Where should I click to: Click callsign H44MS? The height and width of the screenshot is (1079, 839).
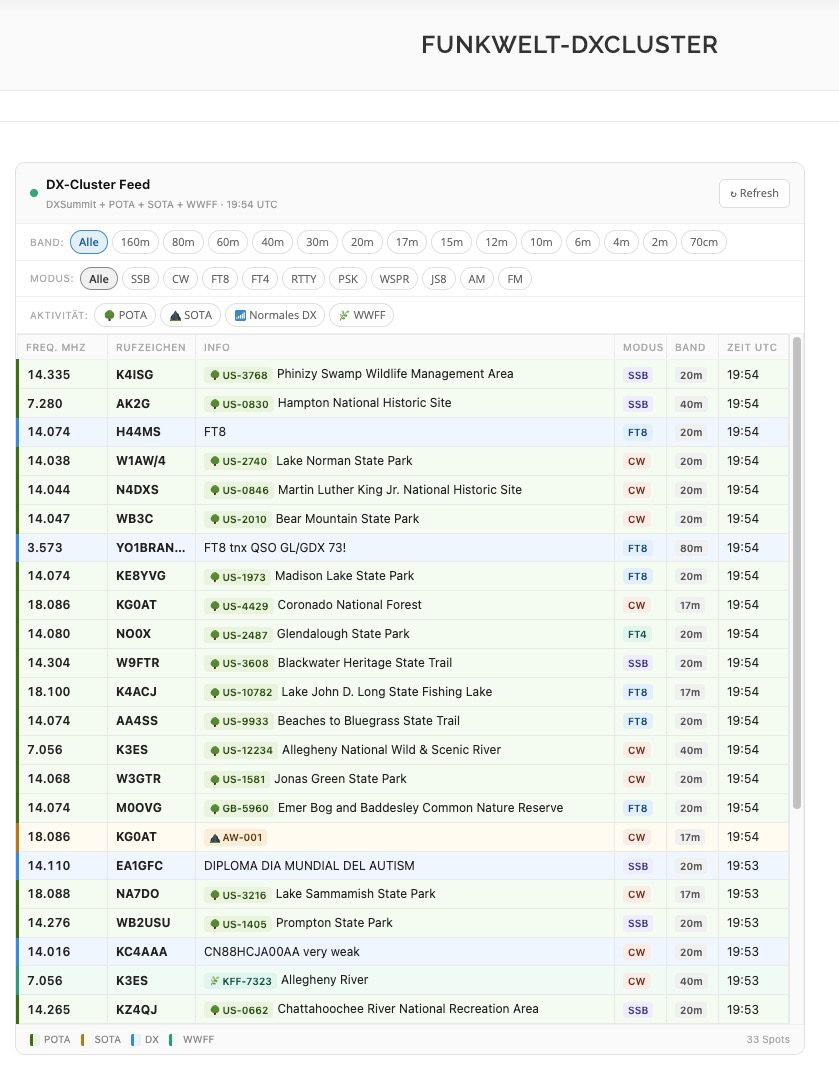click(138, 432)
